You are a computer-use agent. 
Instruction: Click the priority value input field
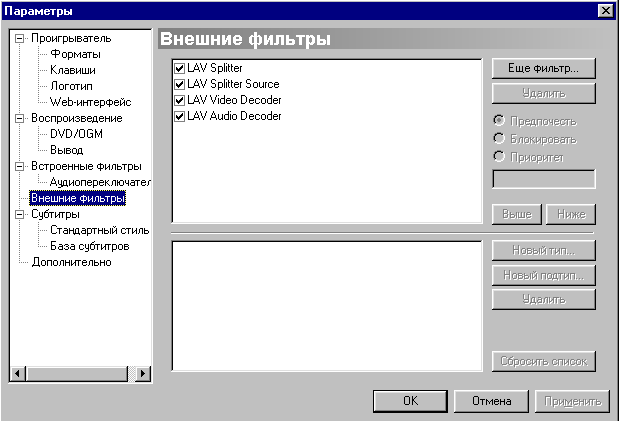(544, 179)
